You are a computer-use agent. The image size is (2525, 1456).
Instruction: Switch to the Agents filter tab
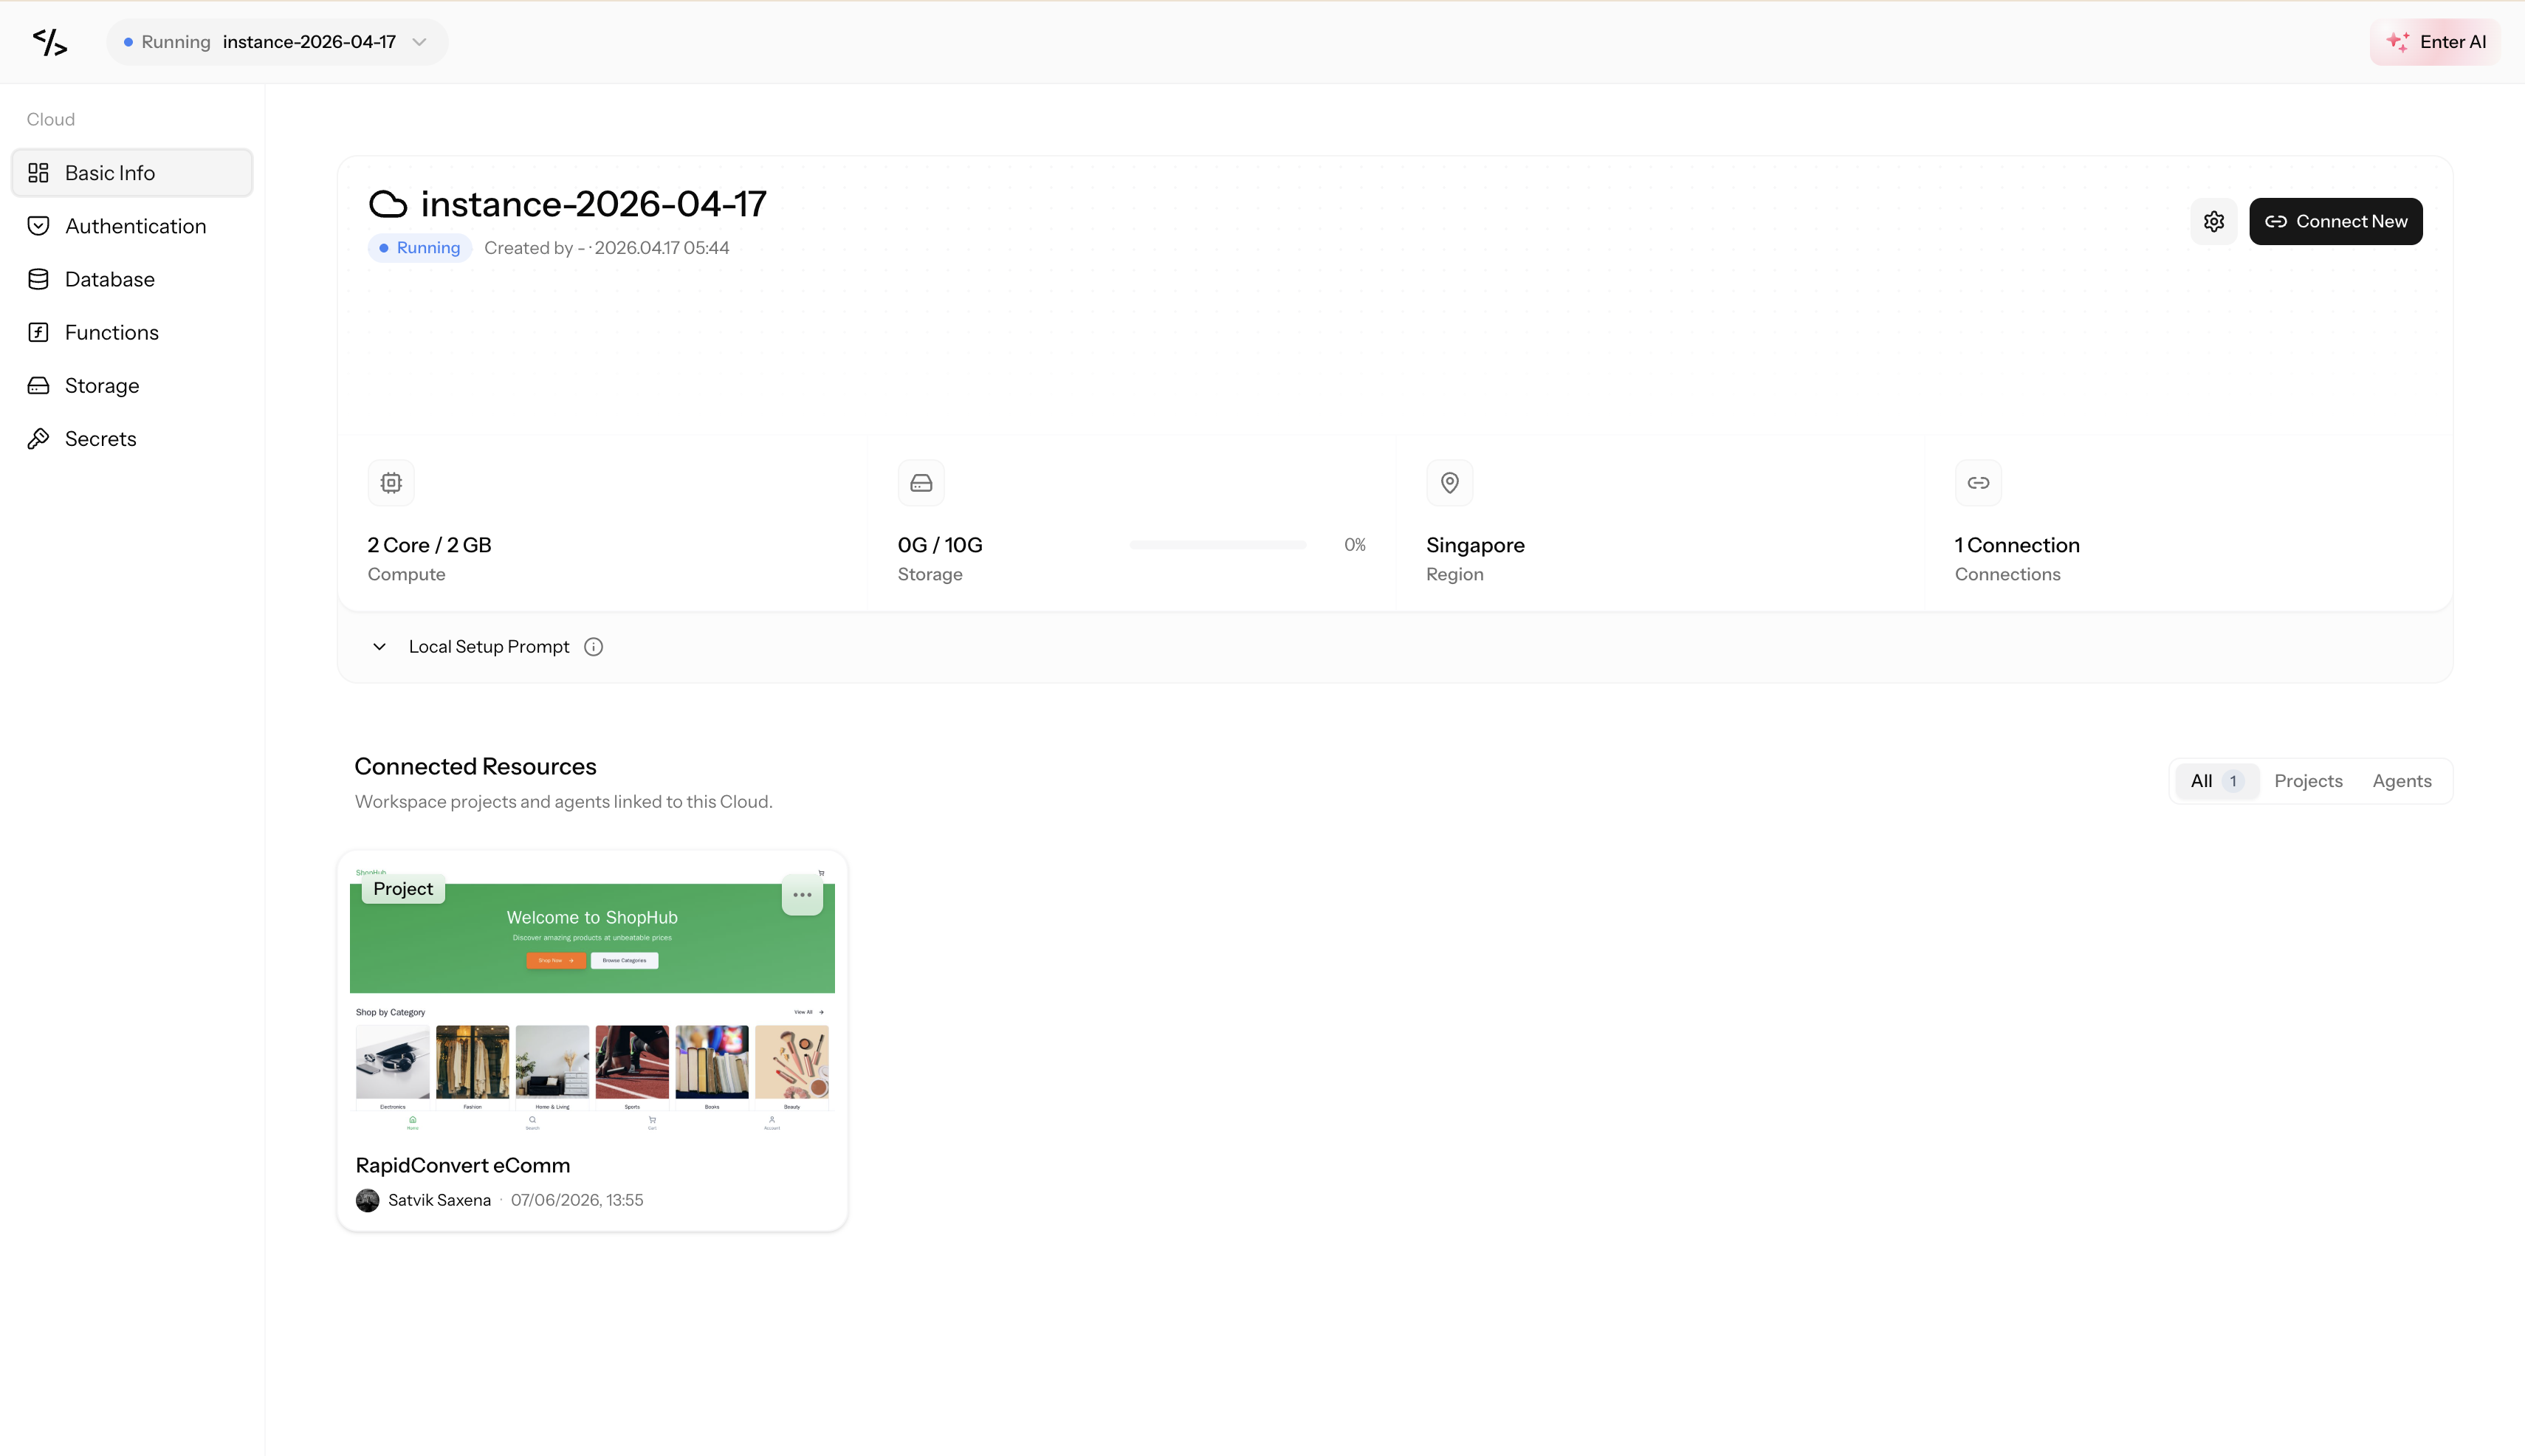tap(2402, 781)
